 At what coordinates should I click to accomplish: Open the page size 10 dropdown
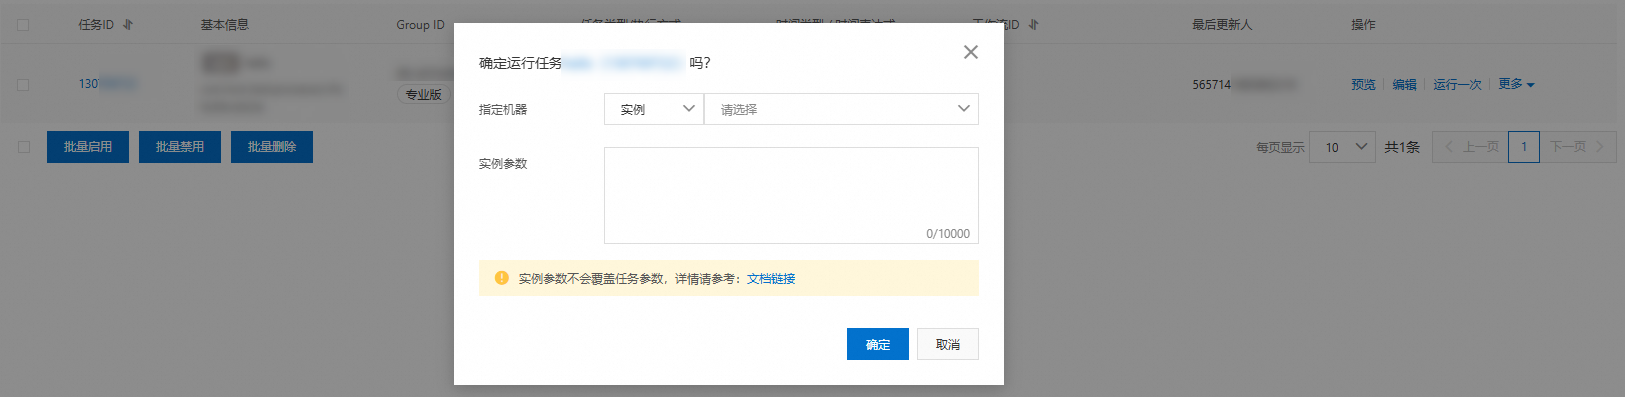1343,147
